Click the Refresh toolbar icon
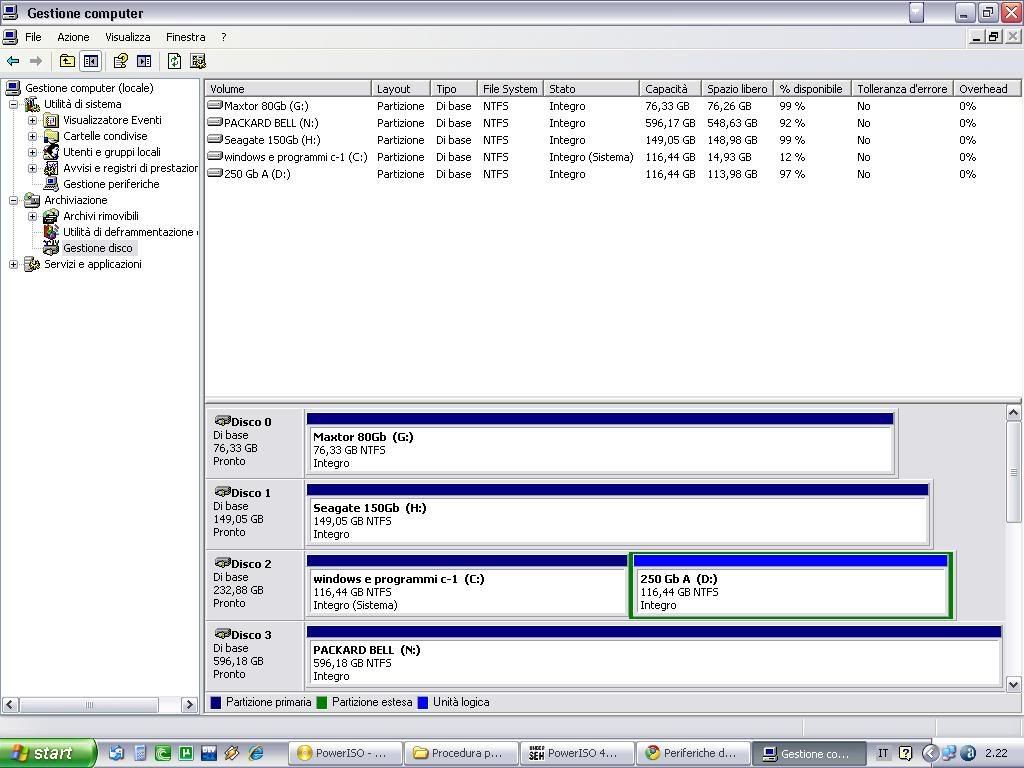Viewport: 1024px width, 768px height. (174, 61)
